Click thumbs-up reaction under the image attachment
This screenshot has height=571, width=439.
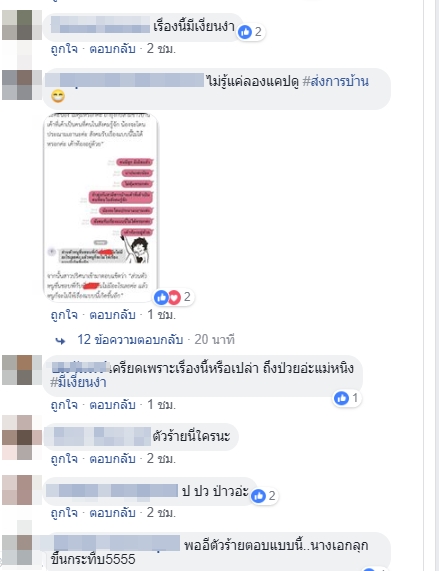point(161,298)
